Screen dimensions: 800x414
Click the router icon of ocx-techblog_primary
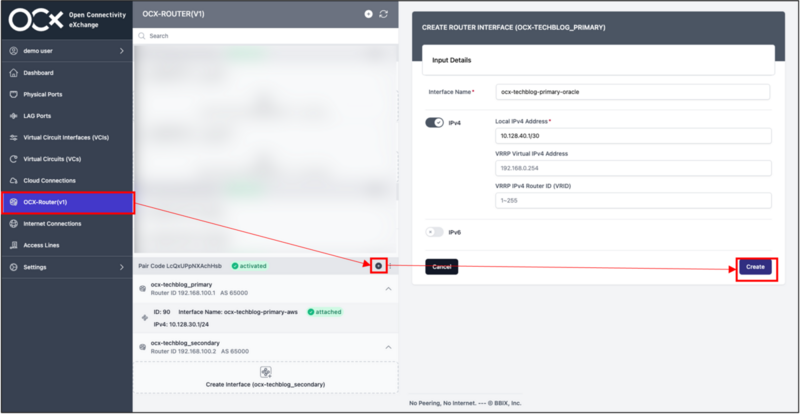[x=142, y=289]
